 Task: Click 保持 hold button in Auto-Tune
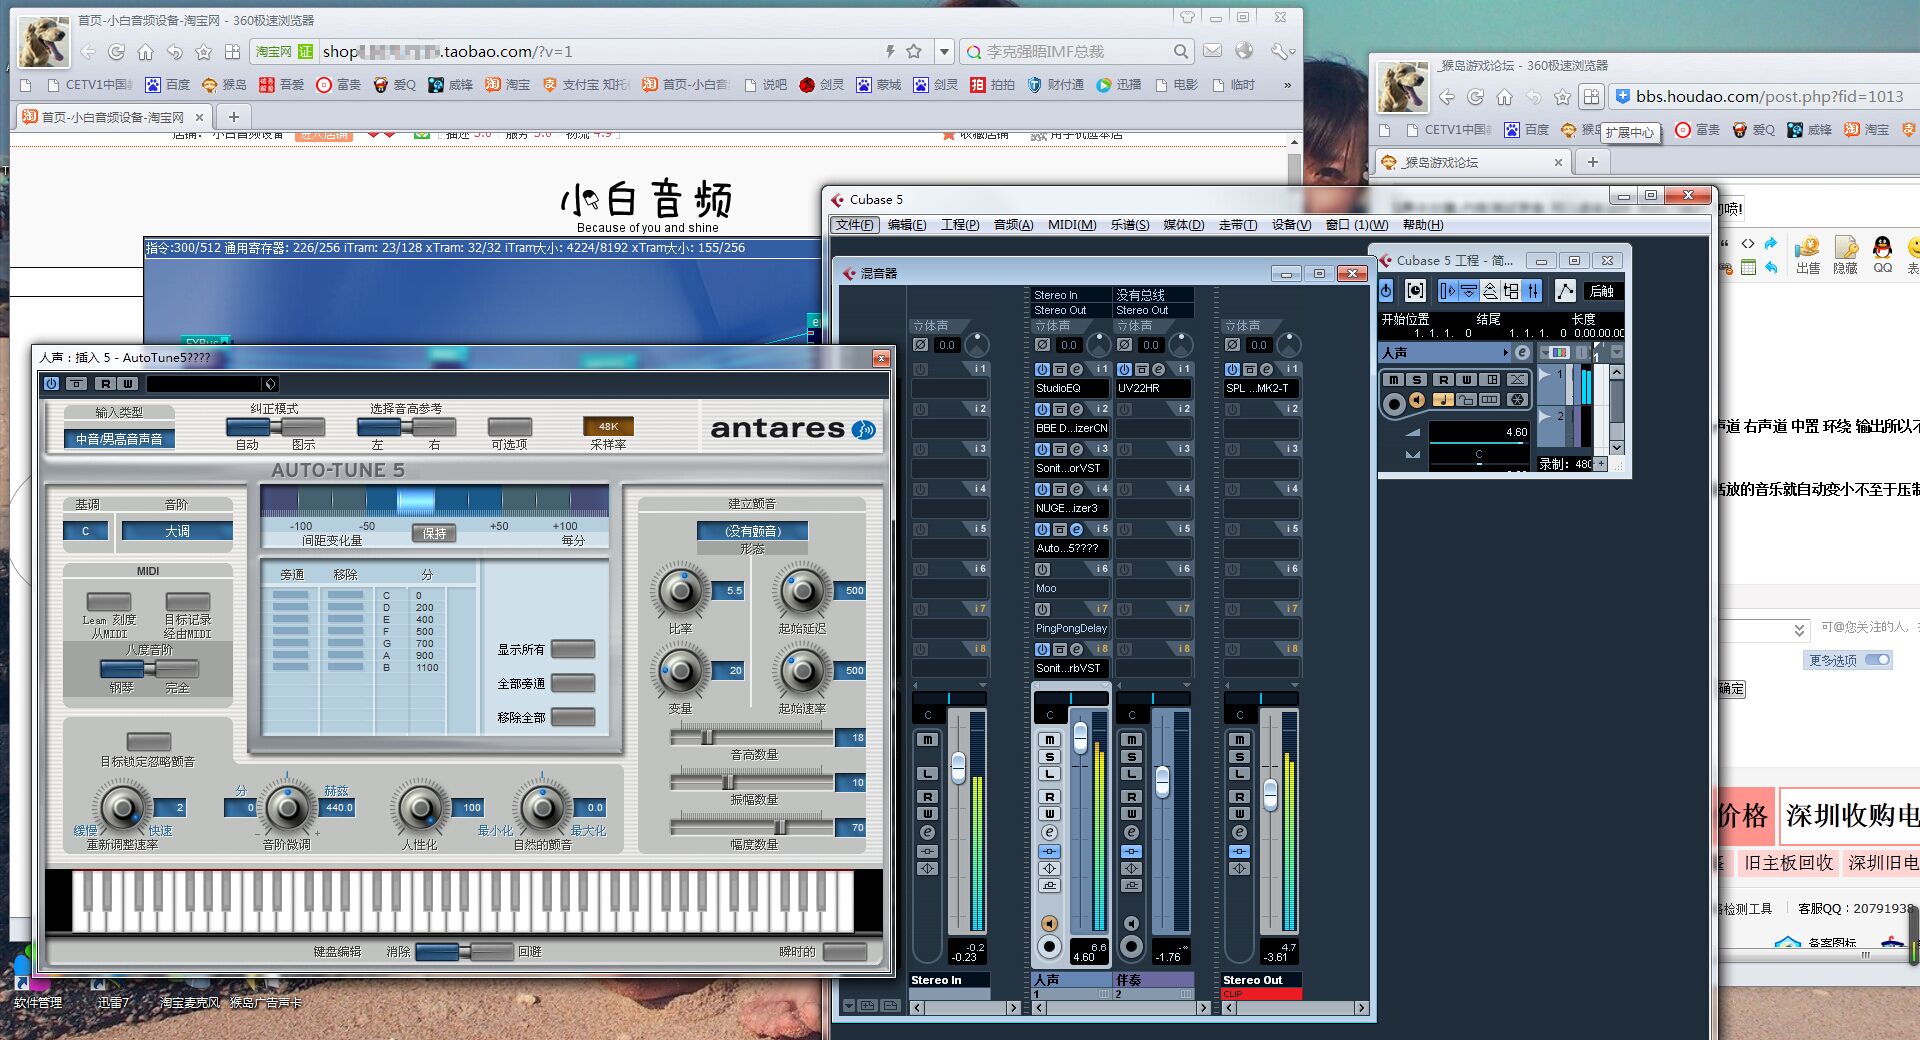(x=434, y=534)
